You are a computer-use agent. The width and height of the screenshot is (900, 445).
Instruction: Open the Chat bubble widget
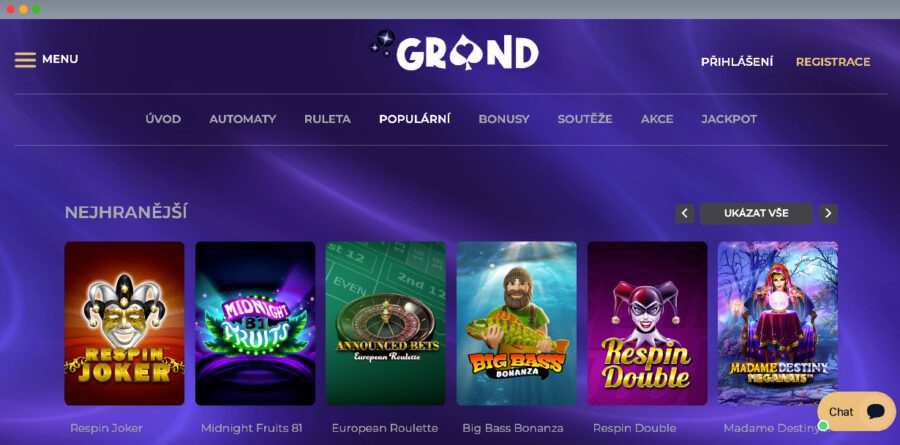point(856,412)
